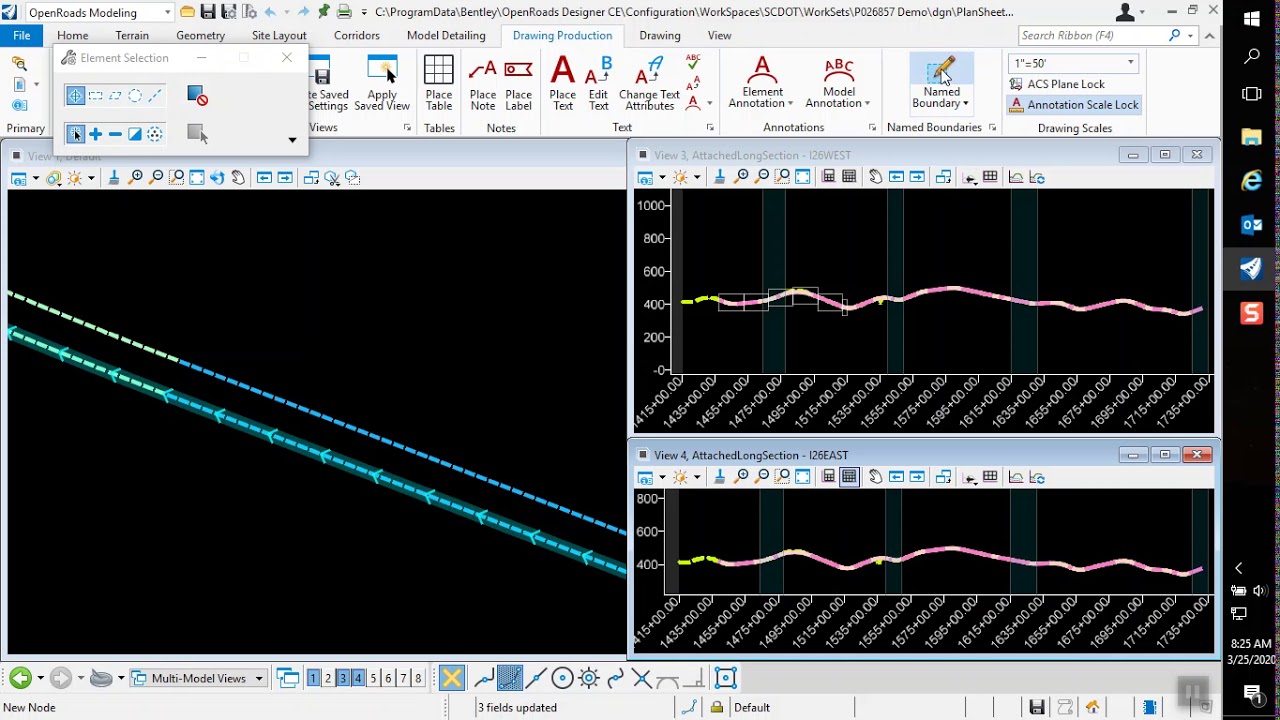Click Rotate View icon in View 1 toolbar
The height and width of the screenshot is (720, 1280).
217,178
